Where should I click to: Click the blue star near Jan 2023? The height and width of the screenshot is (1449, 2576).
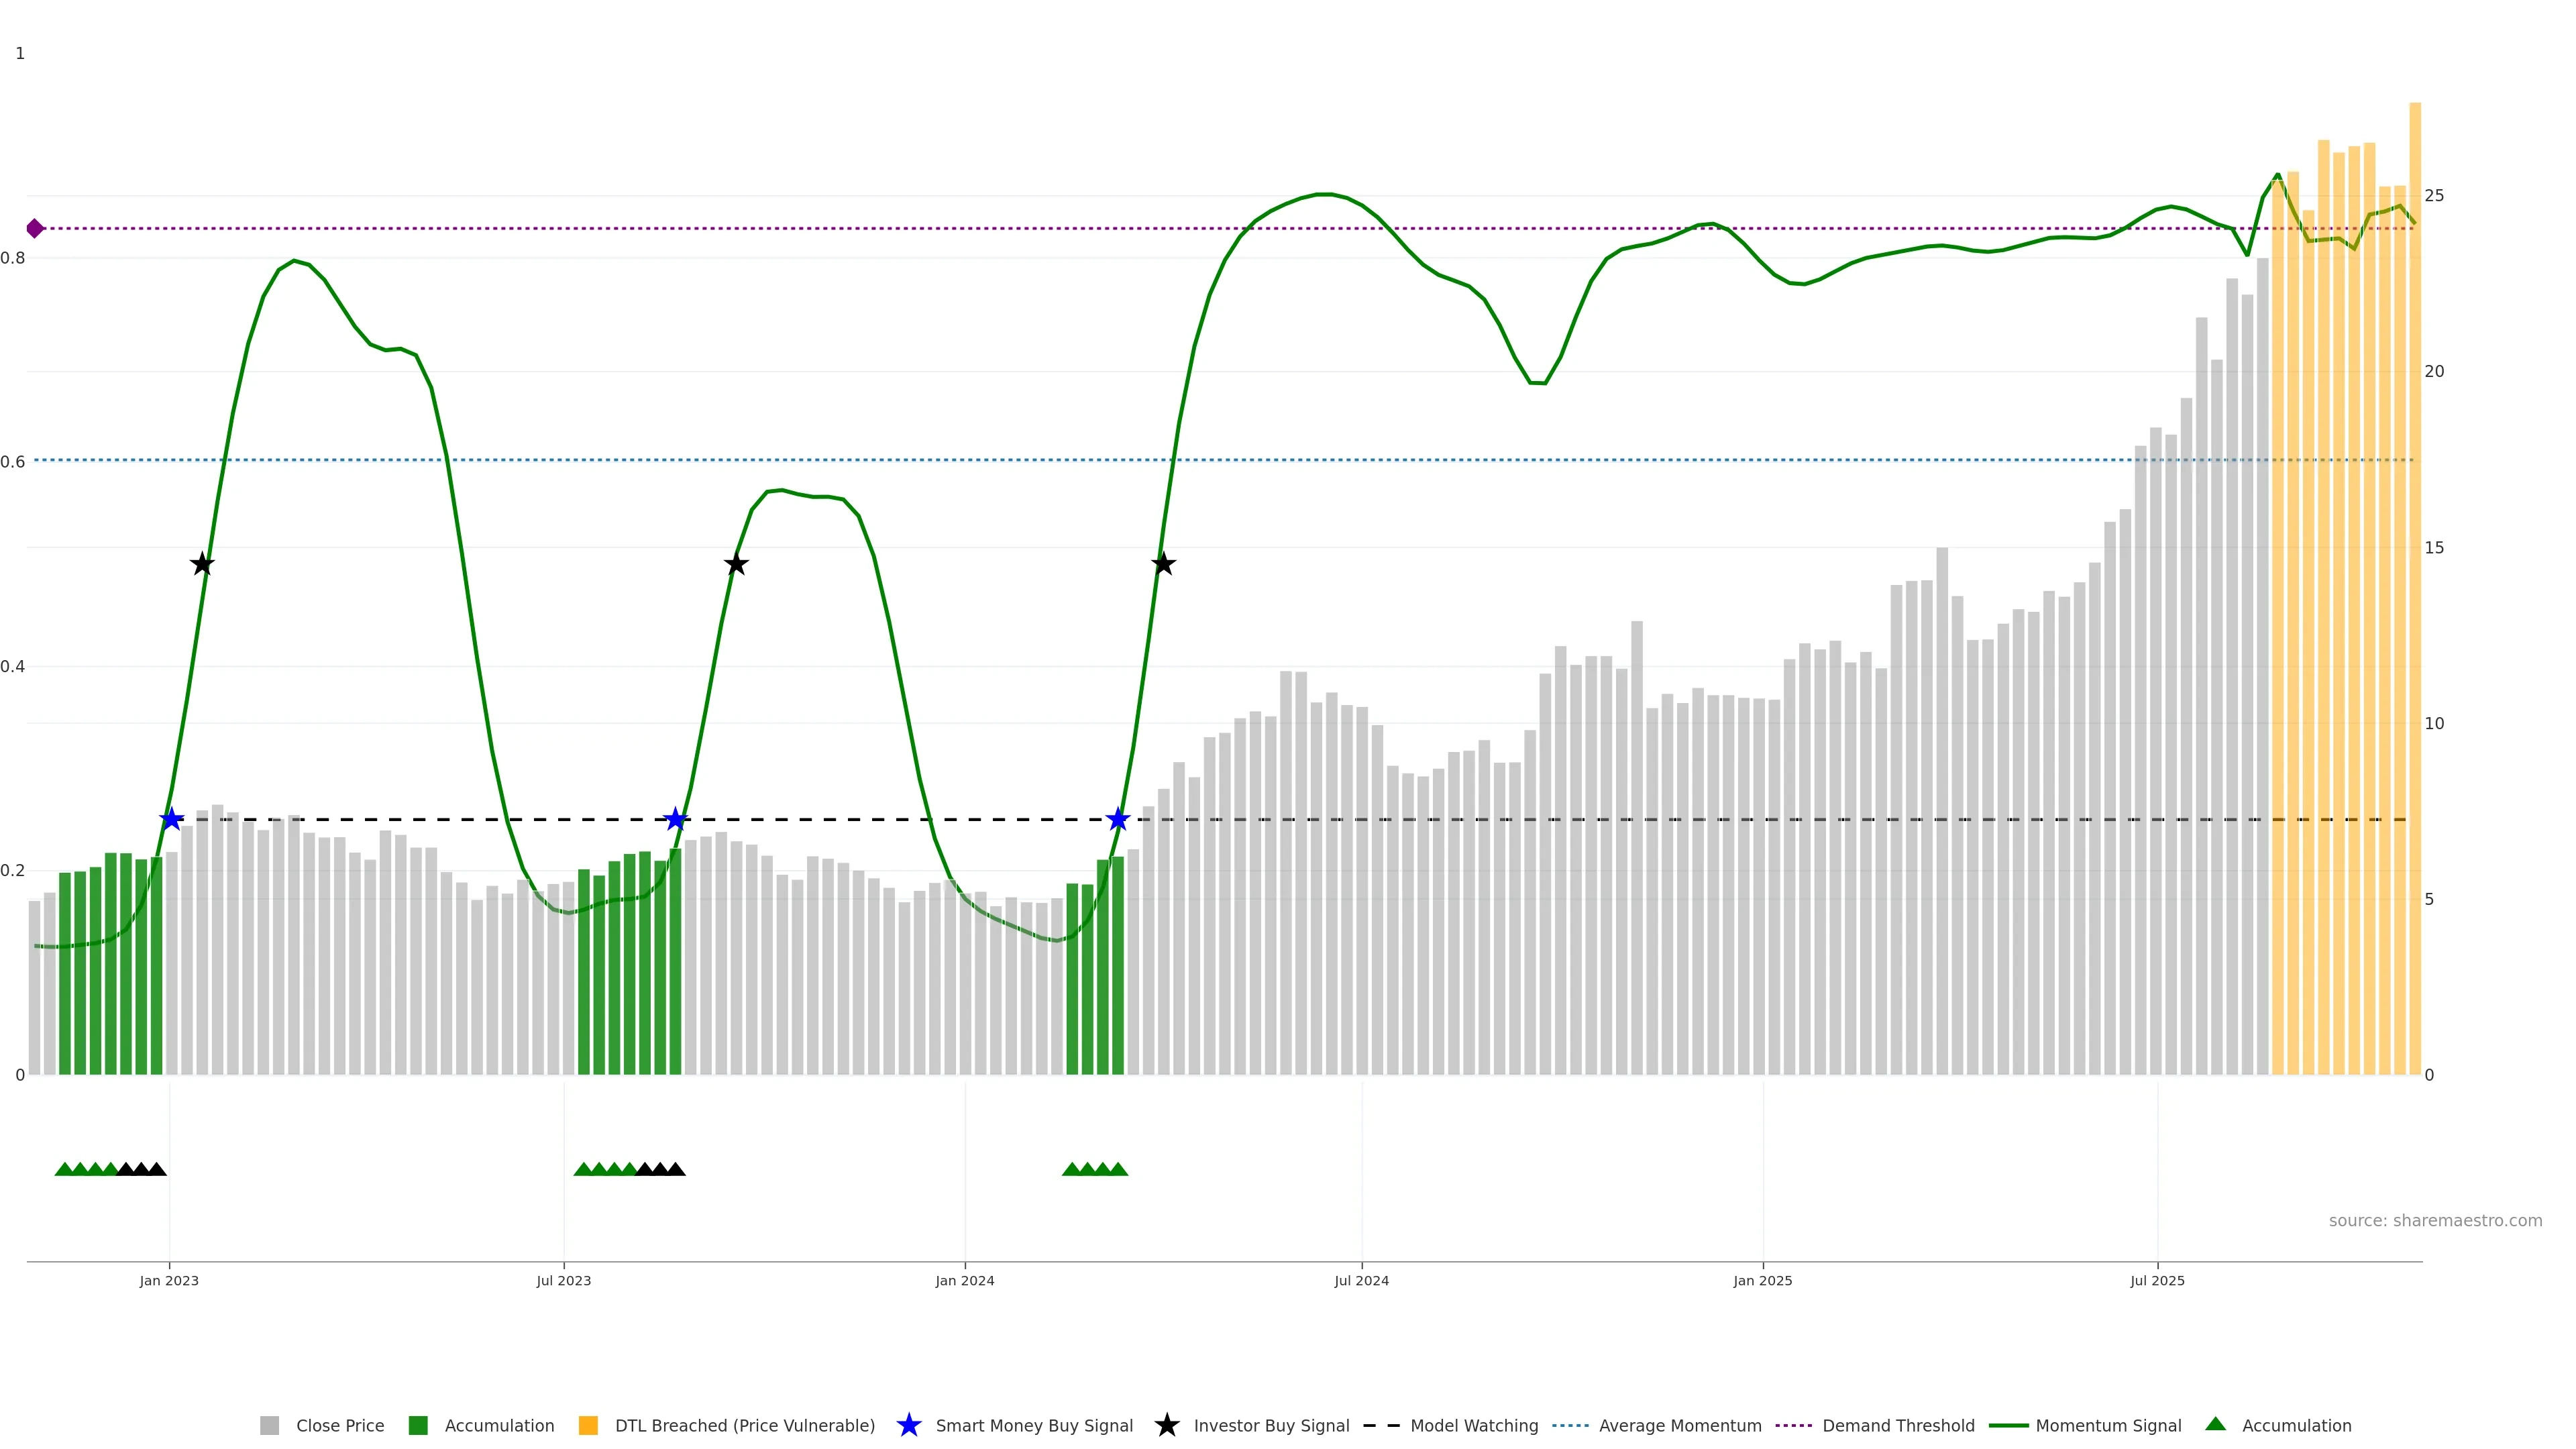click(172, 820)
